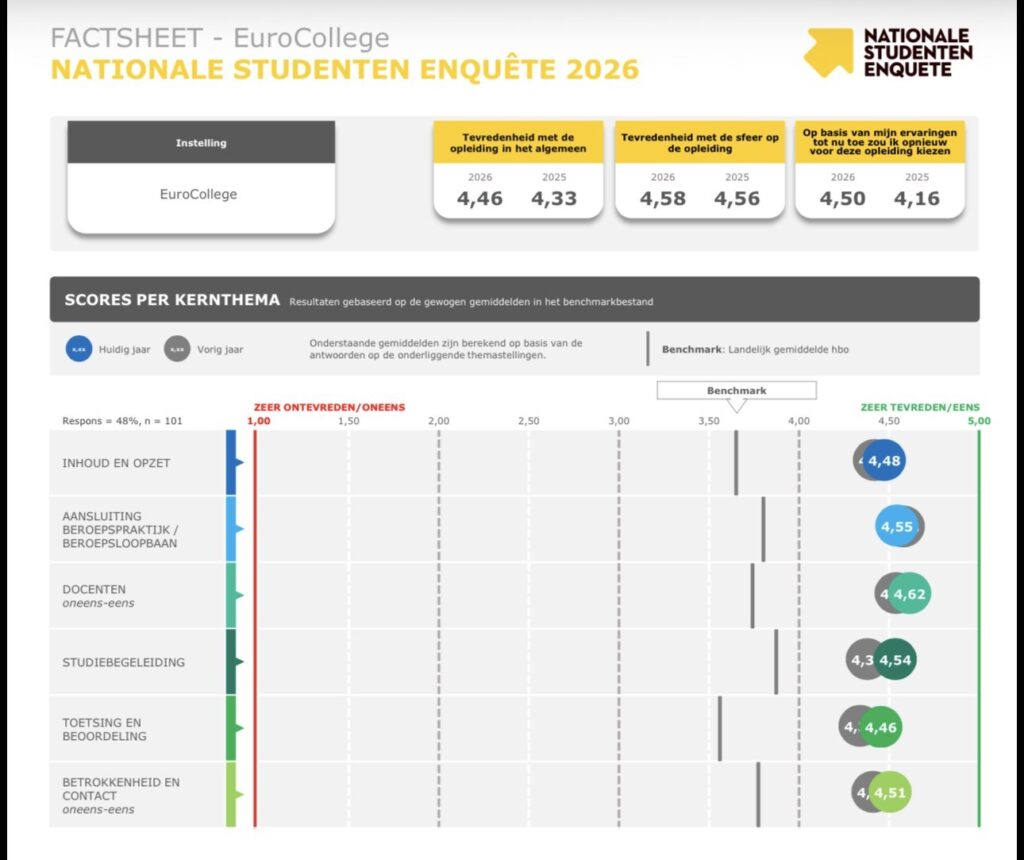Click the 4,58 sfeer score
1024x860 pixels.
pyautogui.click(x=663, y=199)
